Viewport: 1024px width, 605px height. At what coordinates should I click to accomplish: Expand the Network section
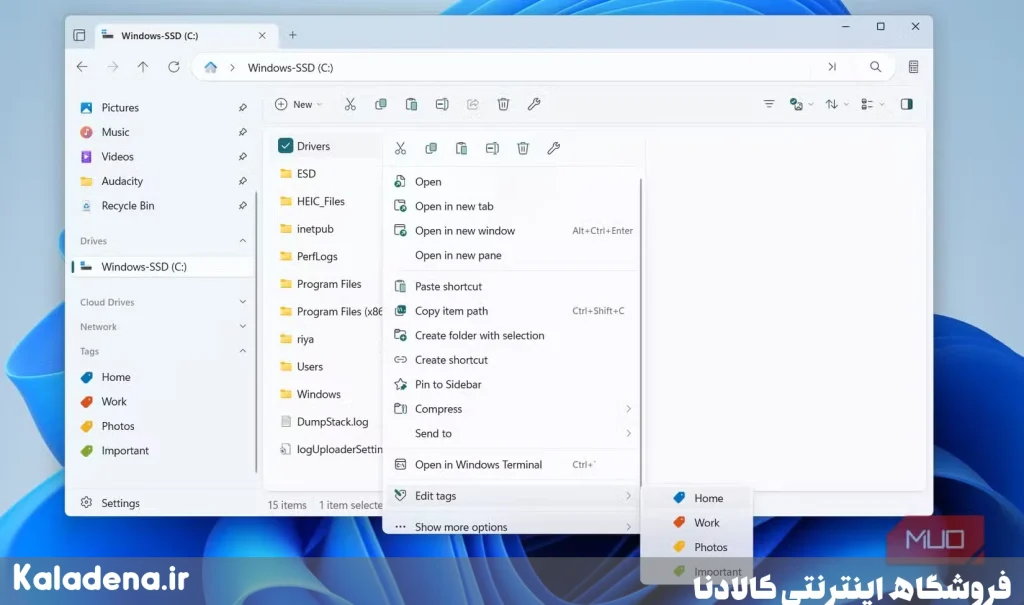pos(243,327)
